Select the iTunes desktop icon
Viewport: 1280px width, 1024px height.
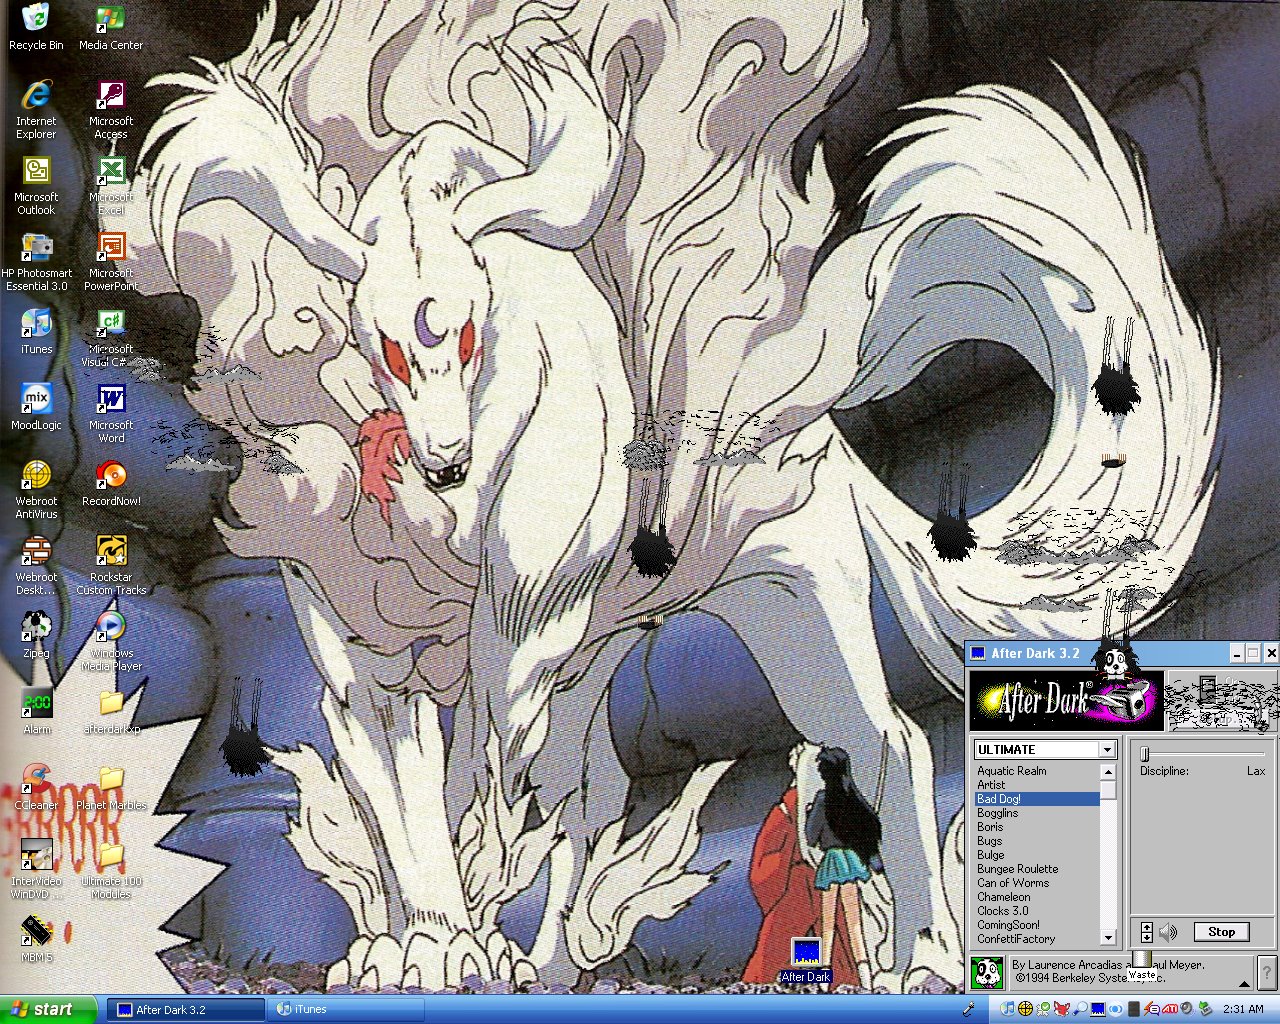[x=36, y=331]
